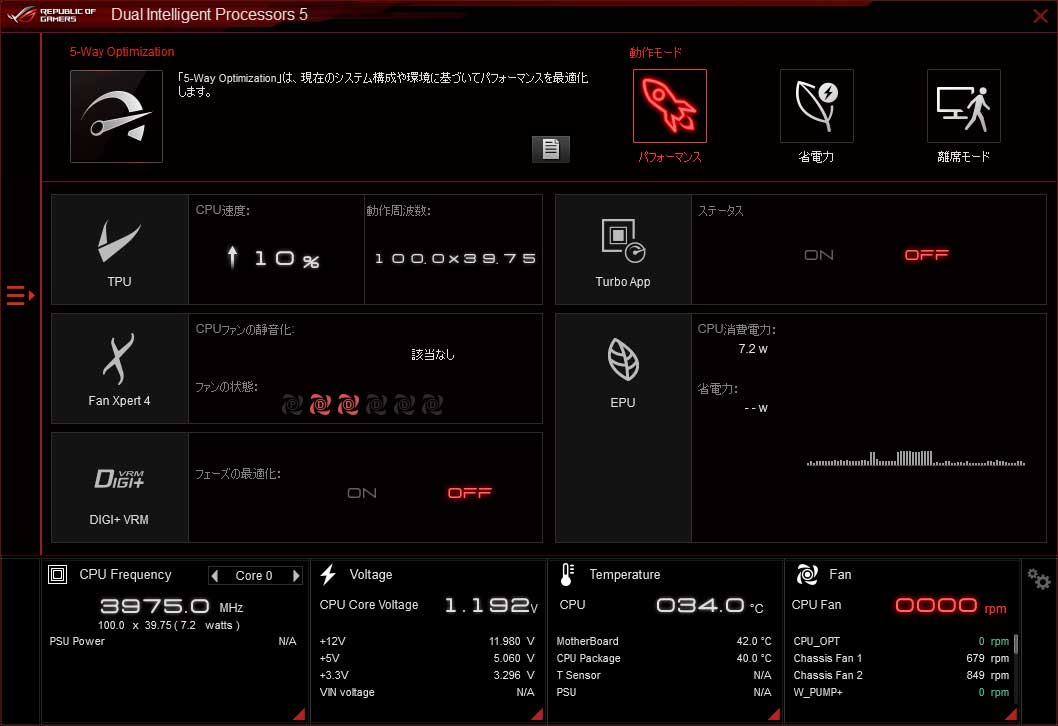This screenshot has height=726, width=1058.
Task: Close the Dual Intelligent Processors window
Action: coord(1040,16)
